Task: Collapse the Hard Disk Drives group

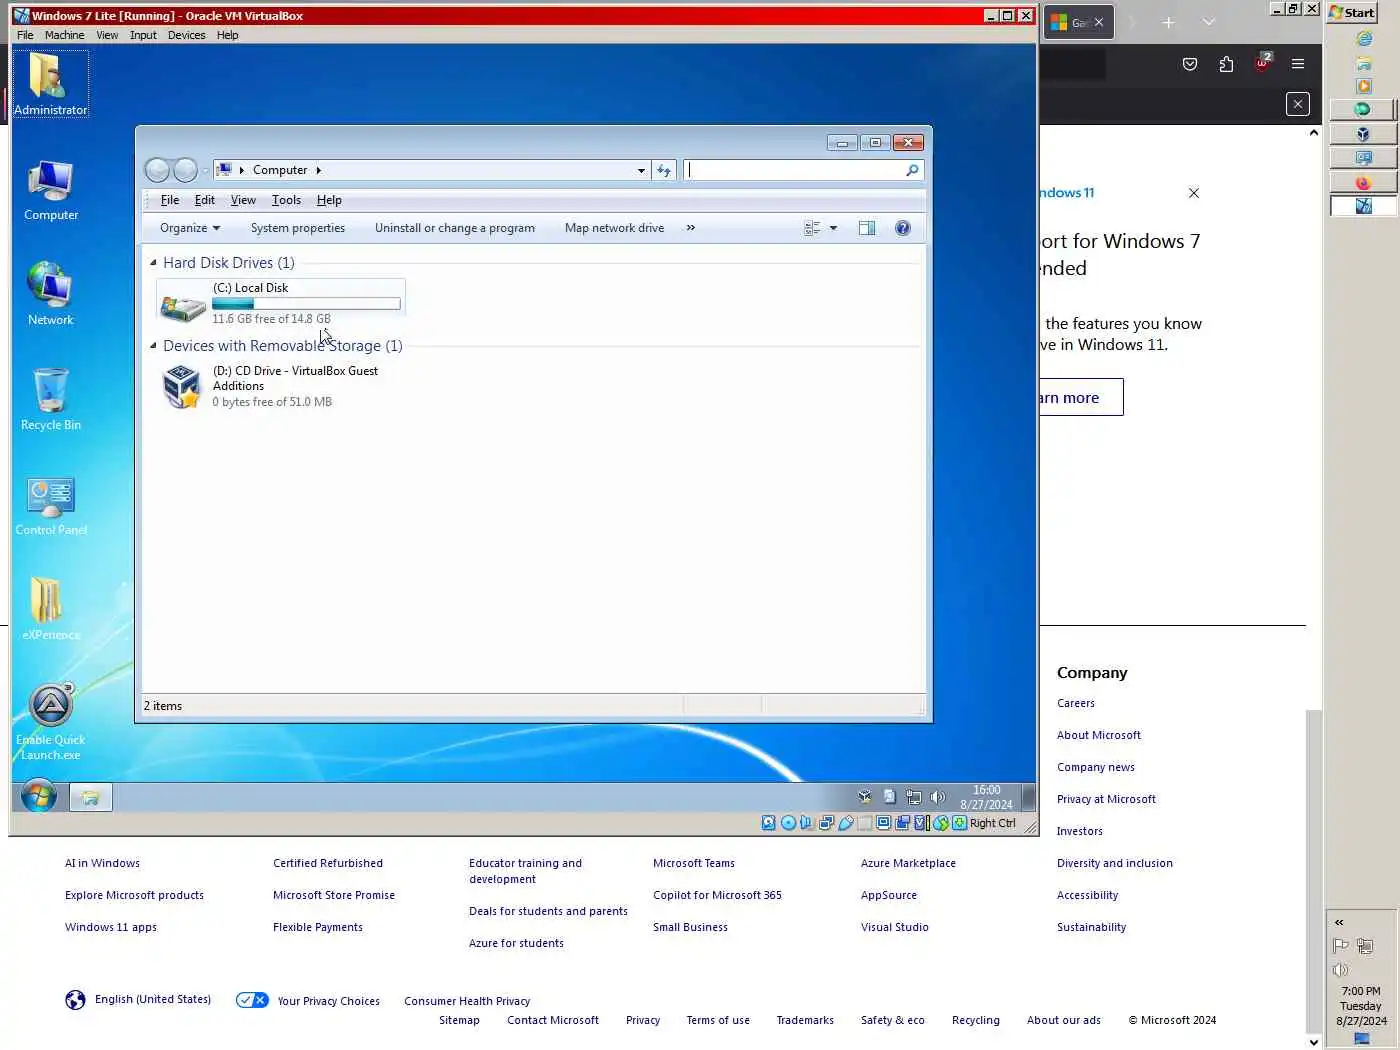Action: 153,263
